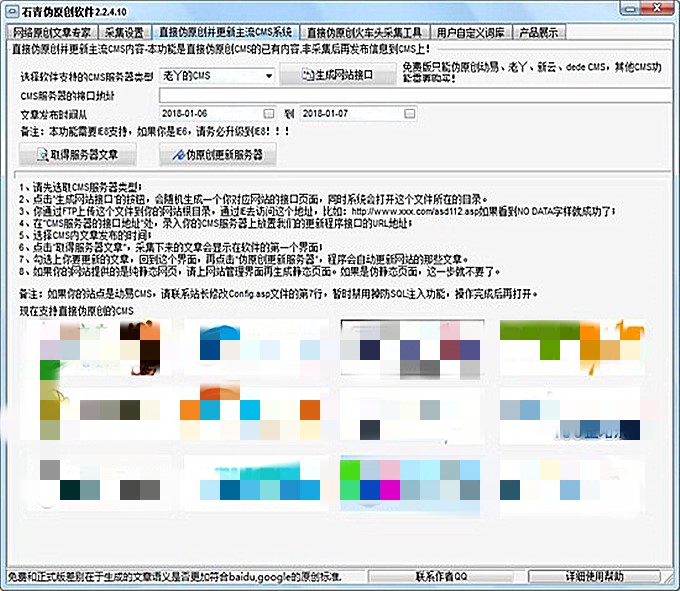Image resolution: width=680 pixels, height=591 pixels.
Task: Open the 网络原创文章专家 tab
Action: click(x=52, y=33)
